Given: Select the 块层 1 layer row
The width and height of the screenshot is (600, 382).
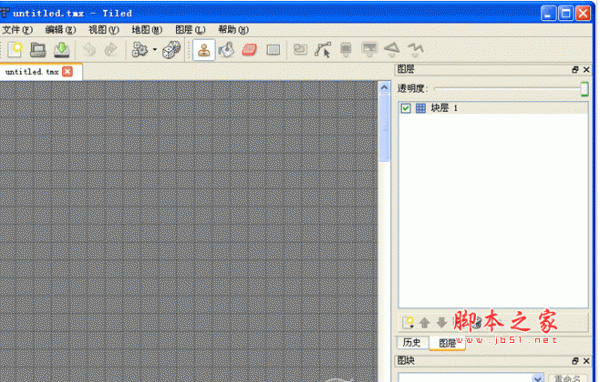Looking at the screenshot, I should click(493, 108).
